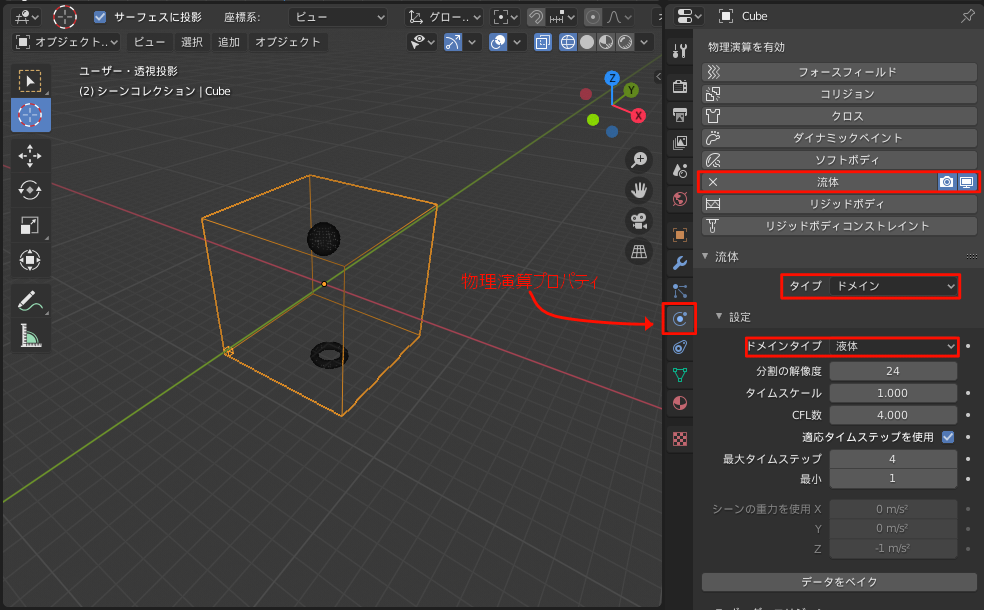
Task: Open the オブジェクト menu
Action: click(x=287, y=42)
